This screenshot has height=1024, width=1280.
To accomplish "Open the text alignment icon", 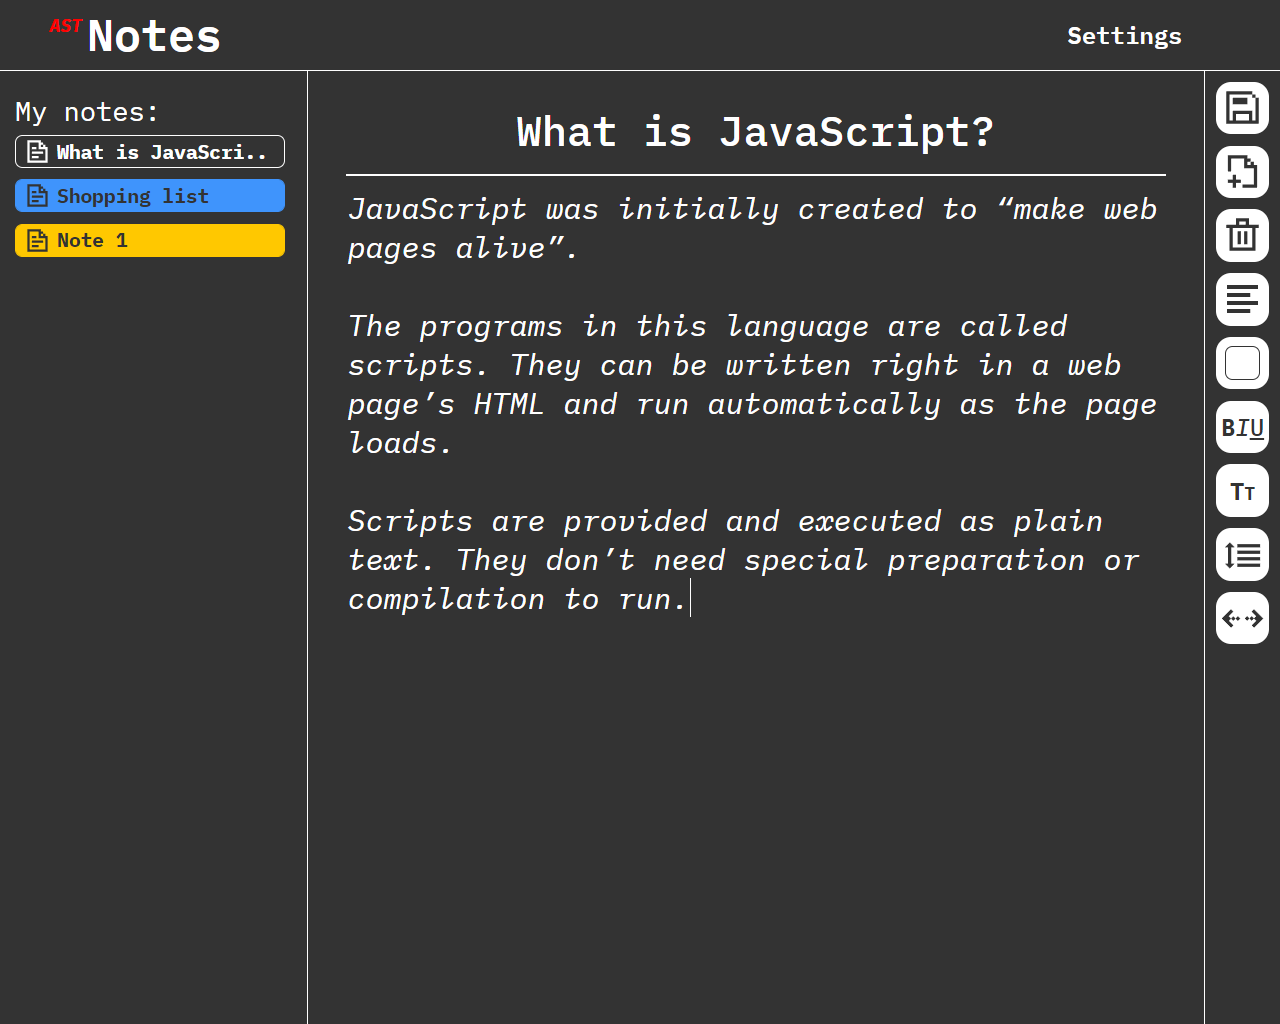I will click(x=1242, y=300).
